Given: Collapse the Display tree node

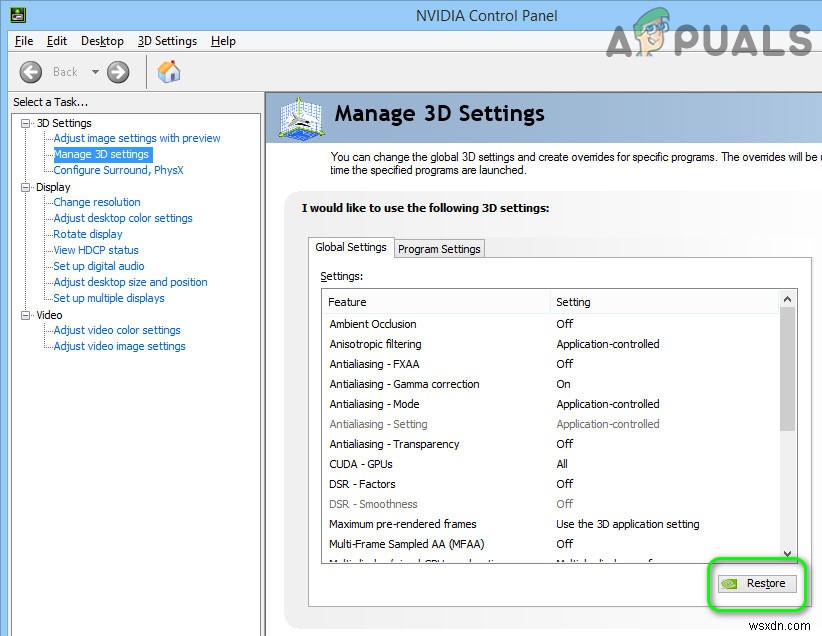Looking at the screenshot, I should pyautogui.click(x=25, y=187).
